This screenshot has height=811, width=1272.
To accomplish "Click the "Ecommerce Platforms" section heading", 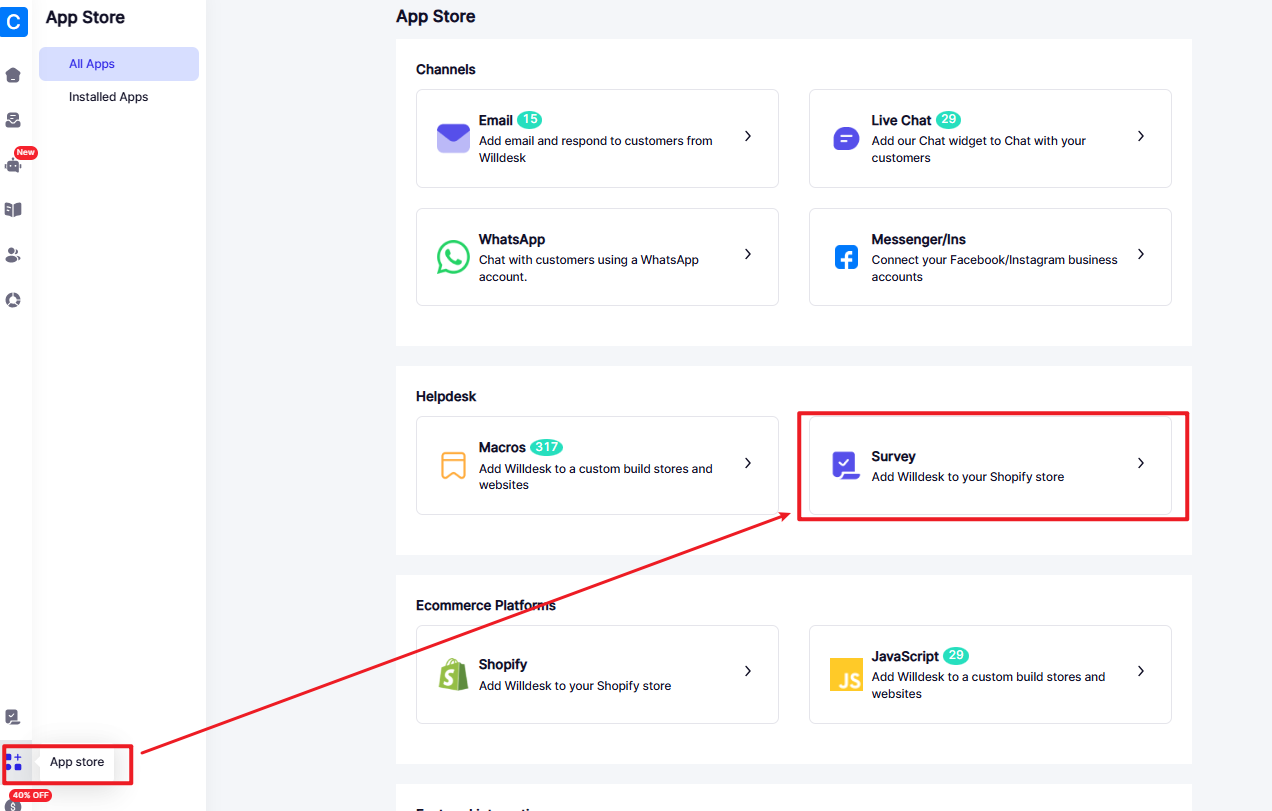I will (x=486, y=606).
